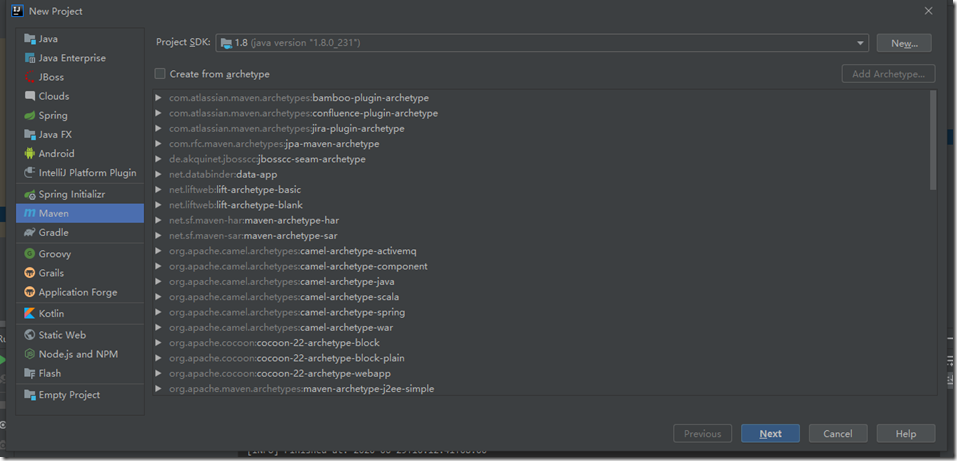The image size is (957, 461).
Task: Select the JBoss icon in sidebar
Action: 29,77
